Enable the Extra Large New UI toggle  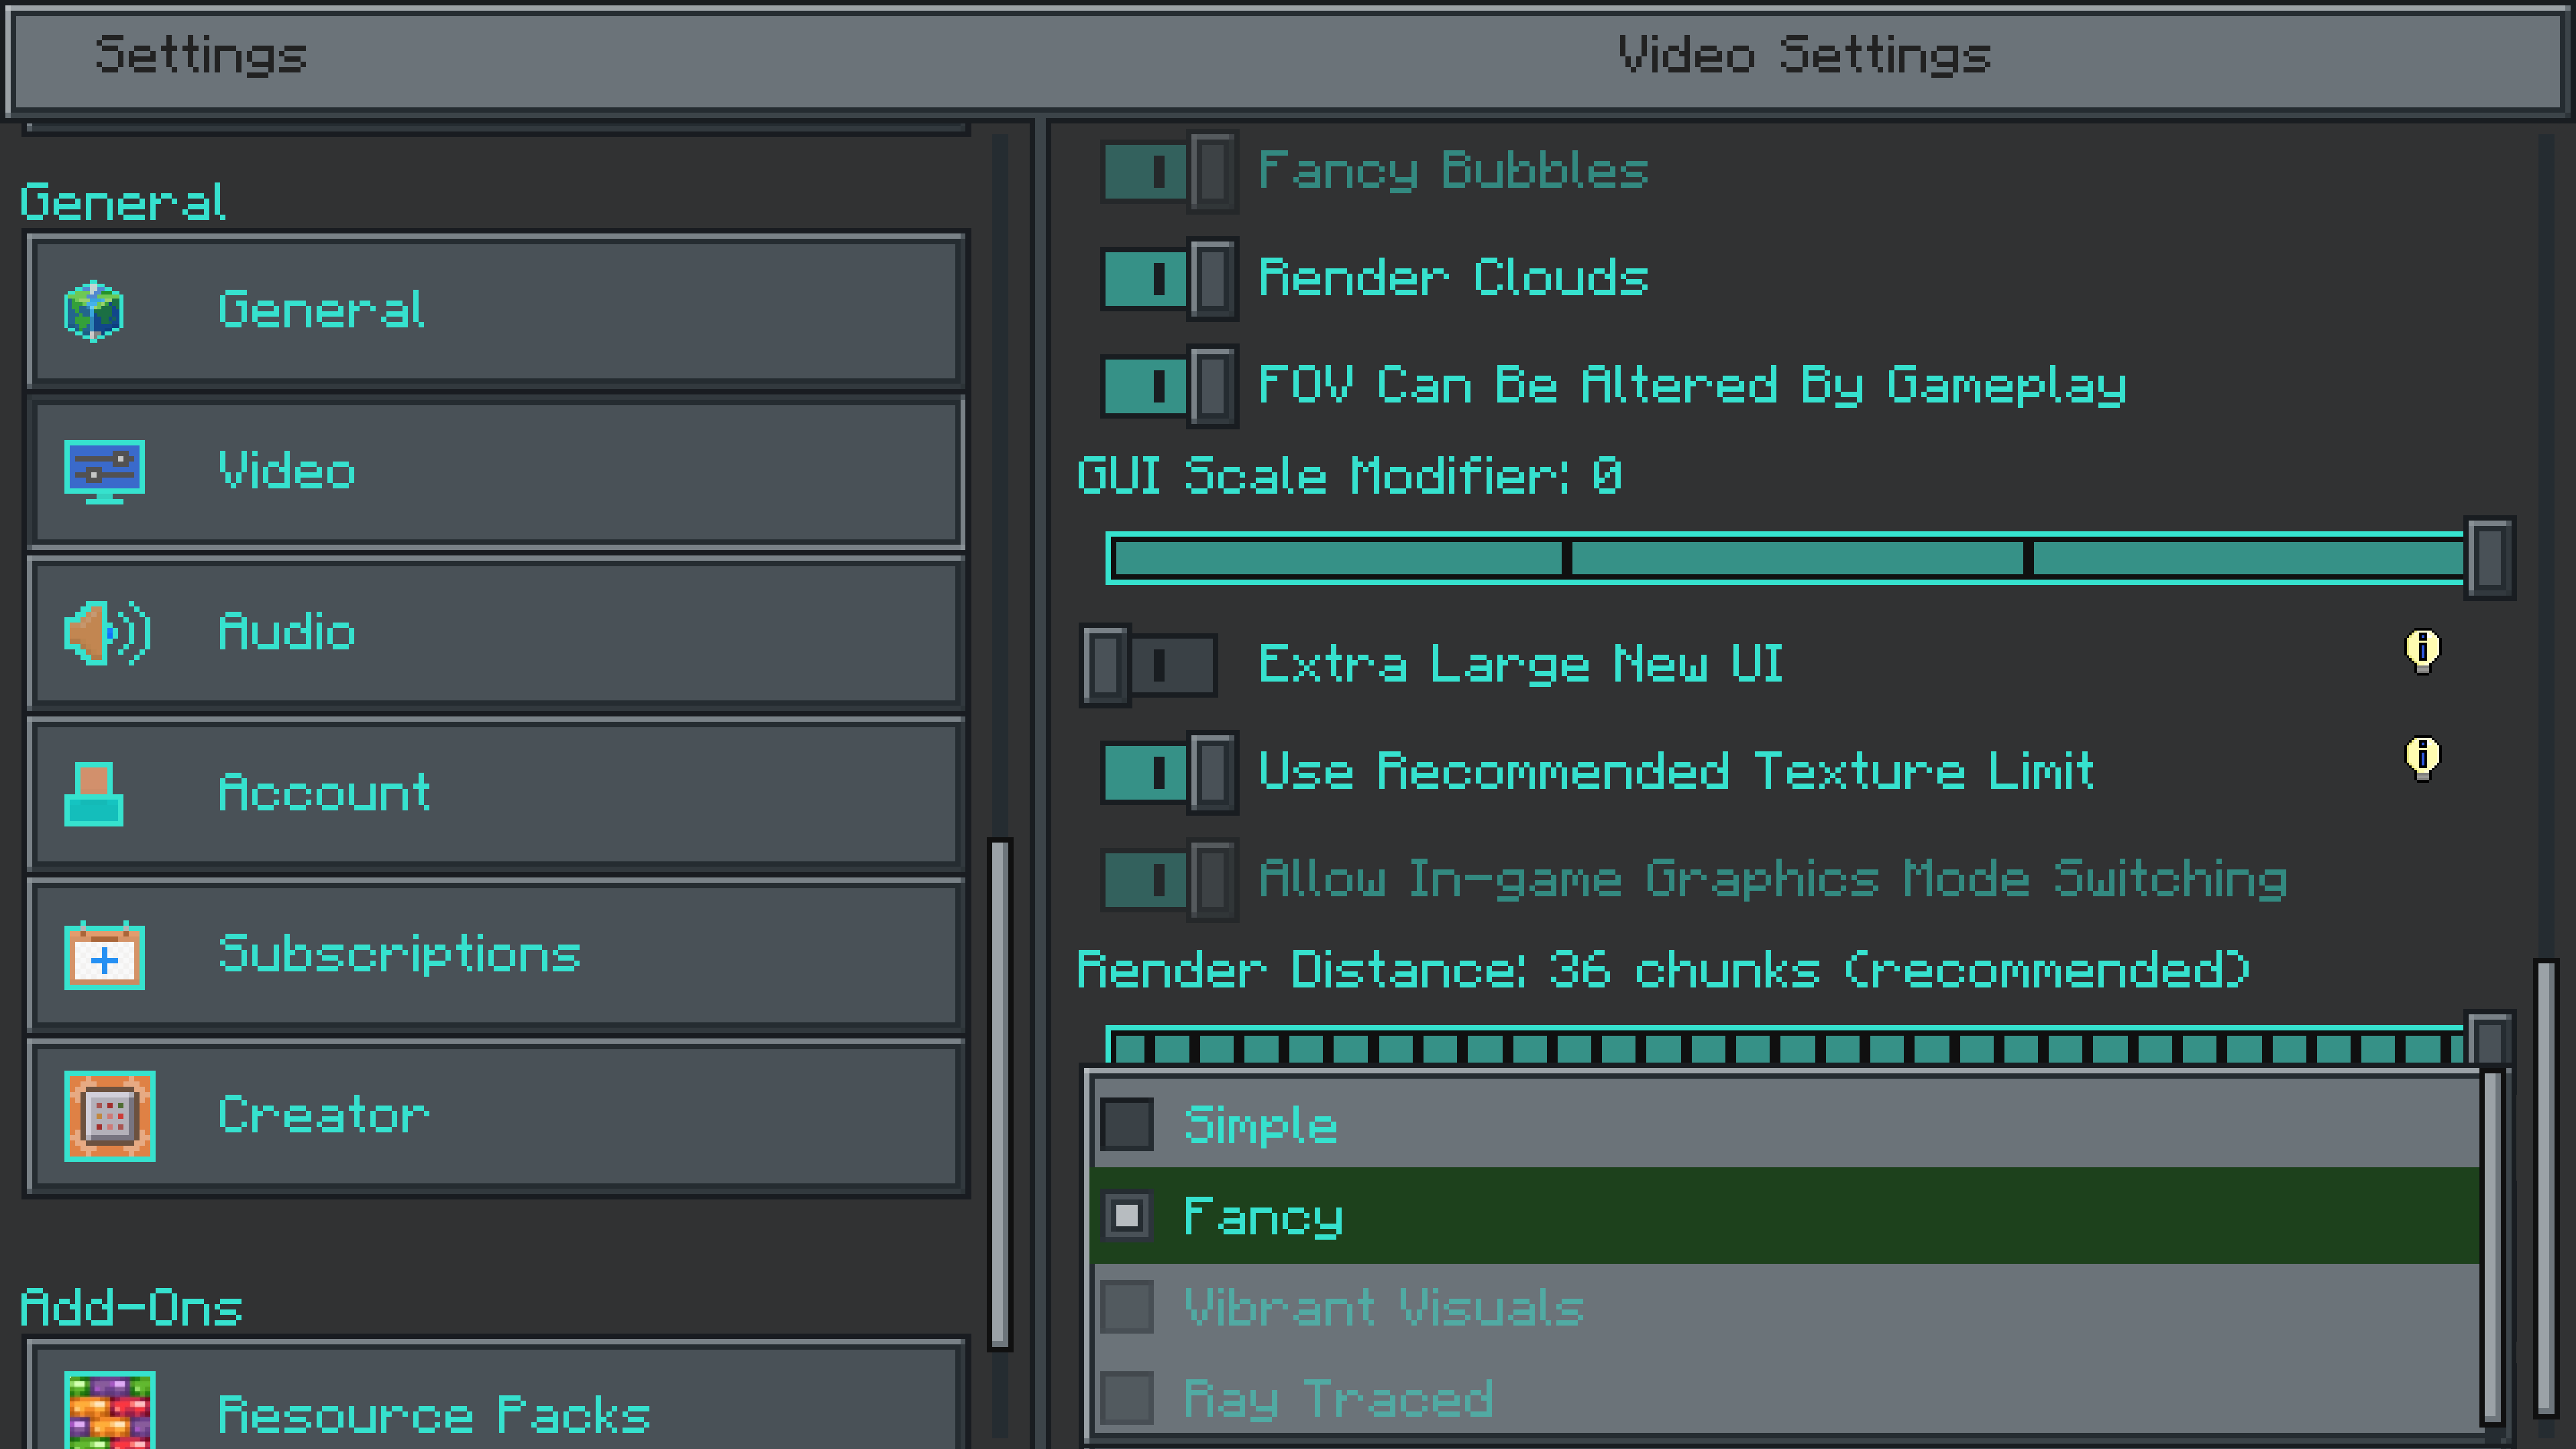1148,665
